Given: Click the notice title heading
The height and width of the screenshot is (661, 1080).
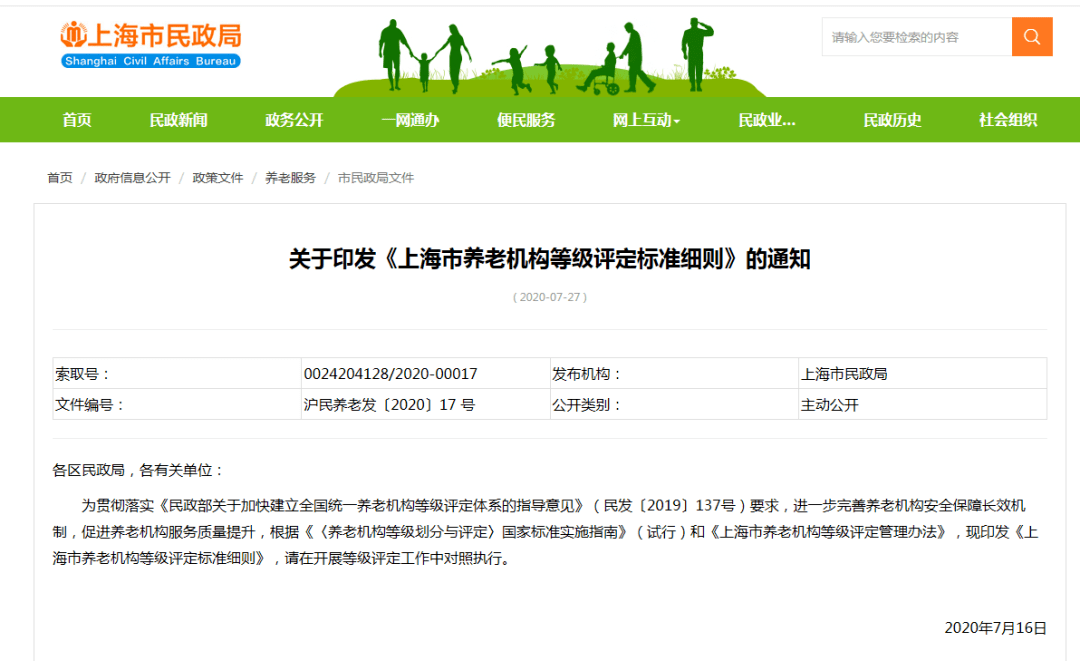Looking at the screenshot, I should [550, 259].
